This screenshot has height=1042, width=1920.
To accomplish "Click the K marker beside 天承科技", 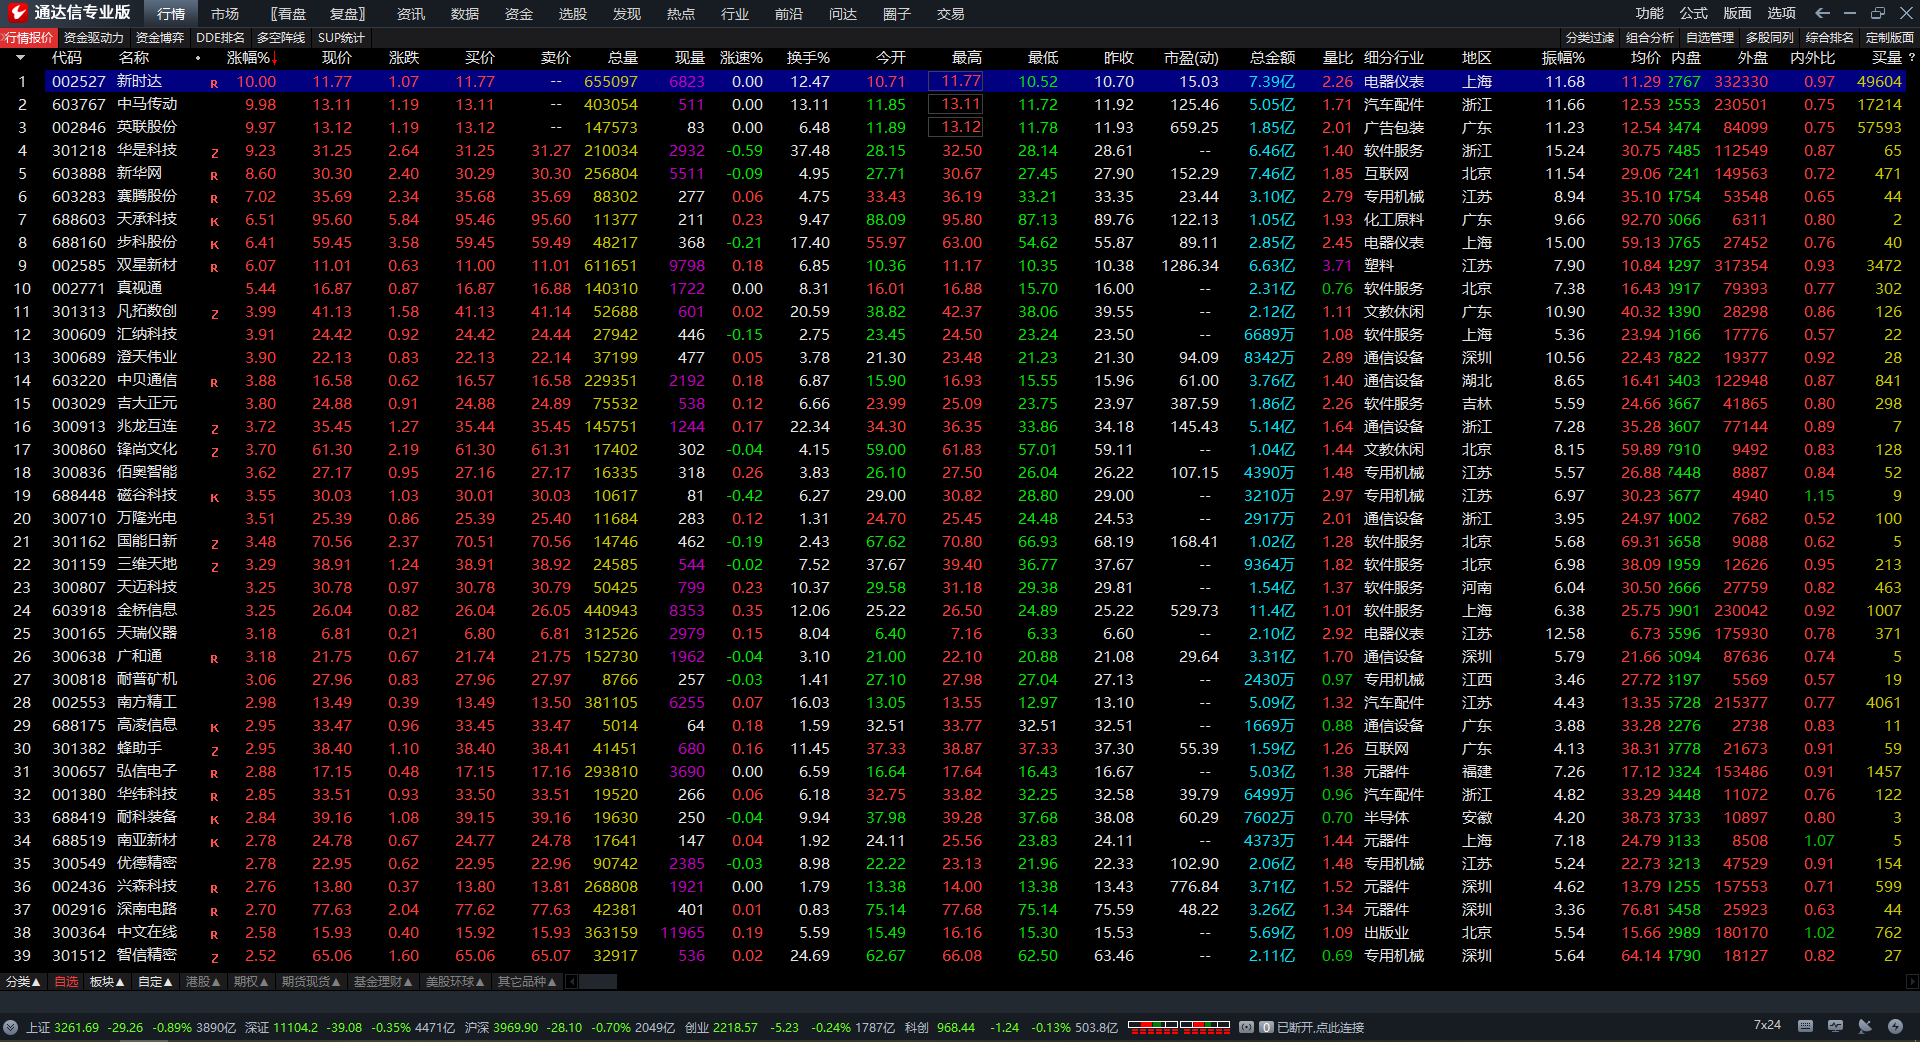I will pos(214,222).
